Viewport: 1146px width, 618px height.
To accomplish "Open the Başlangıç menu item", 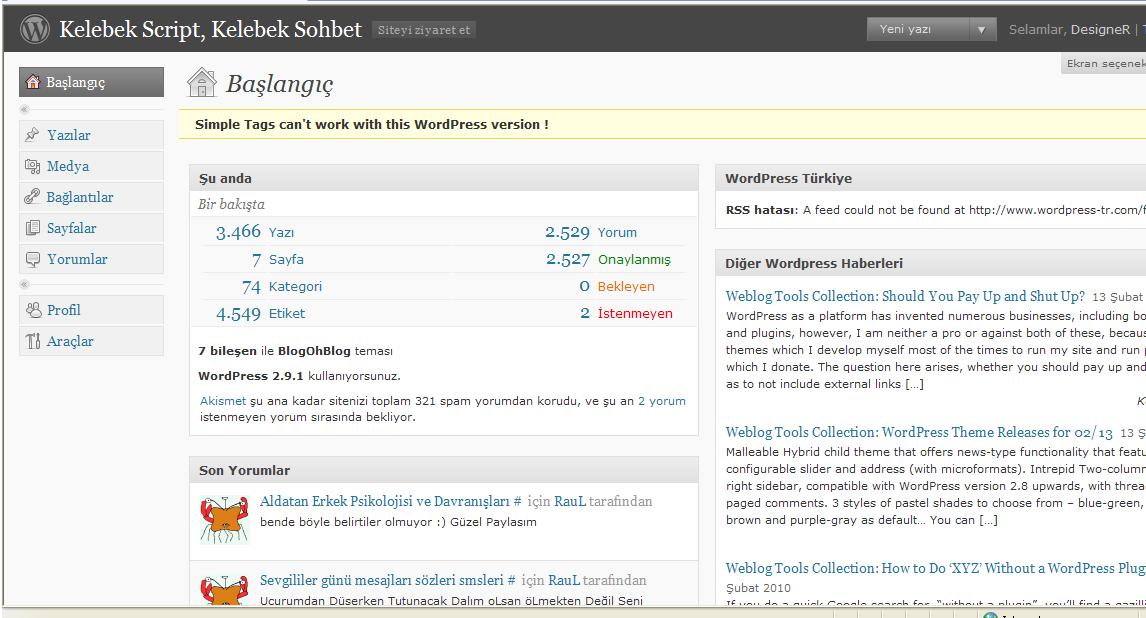I will [x=91, y=82].
